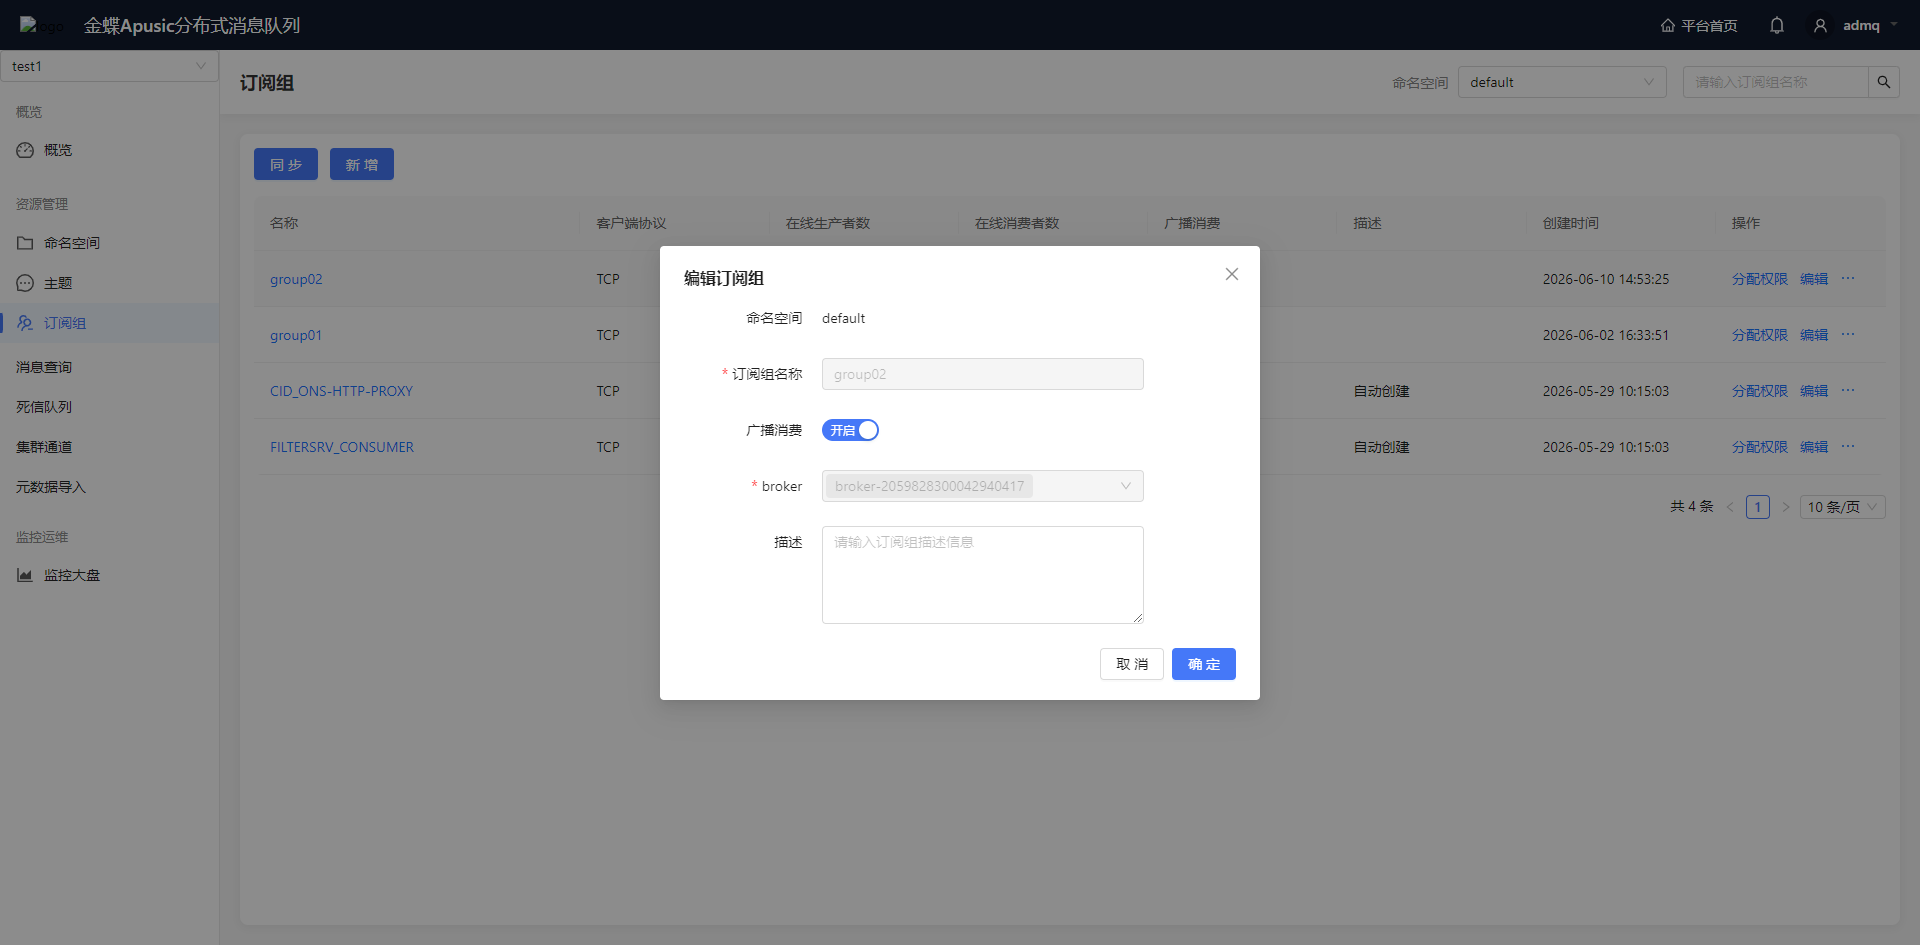Click the search magnifier icon
The image size is (1920, 945).
(x=1884, y=82)
